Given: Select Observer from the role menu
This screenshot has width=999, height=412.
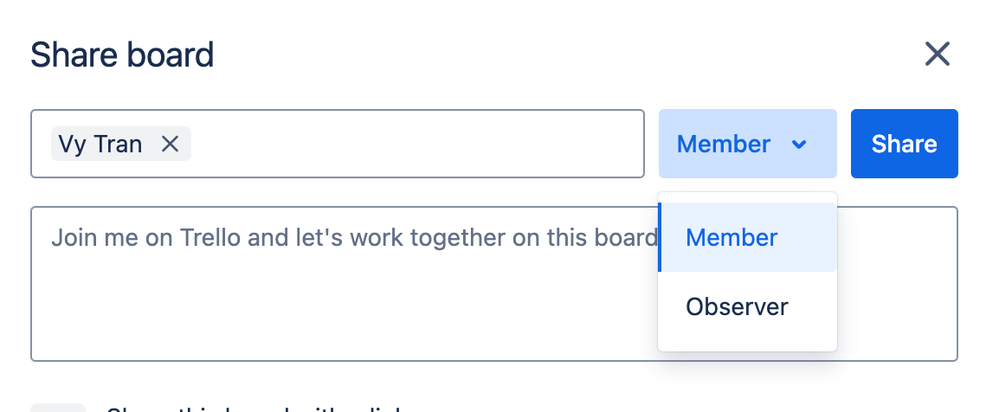Looking at the screenshot, I should tap(747, 307).
